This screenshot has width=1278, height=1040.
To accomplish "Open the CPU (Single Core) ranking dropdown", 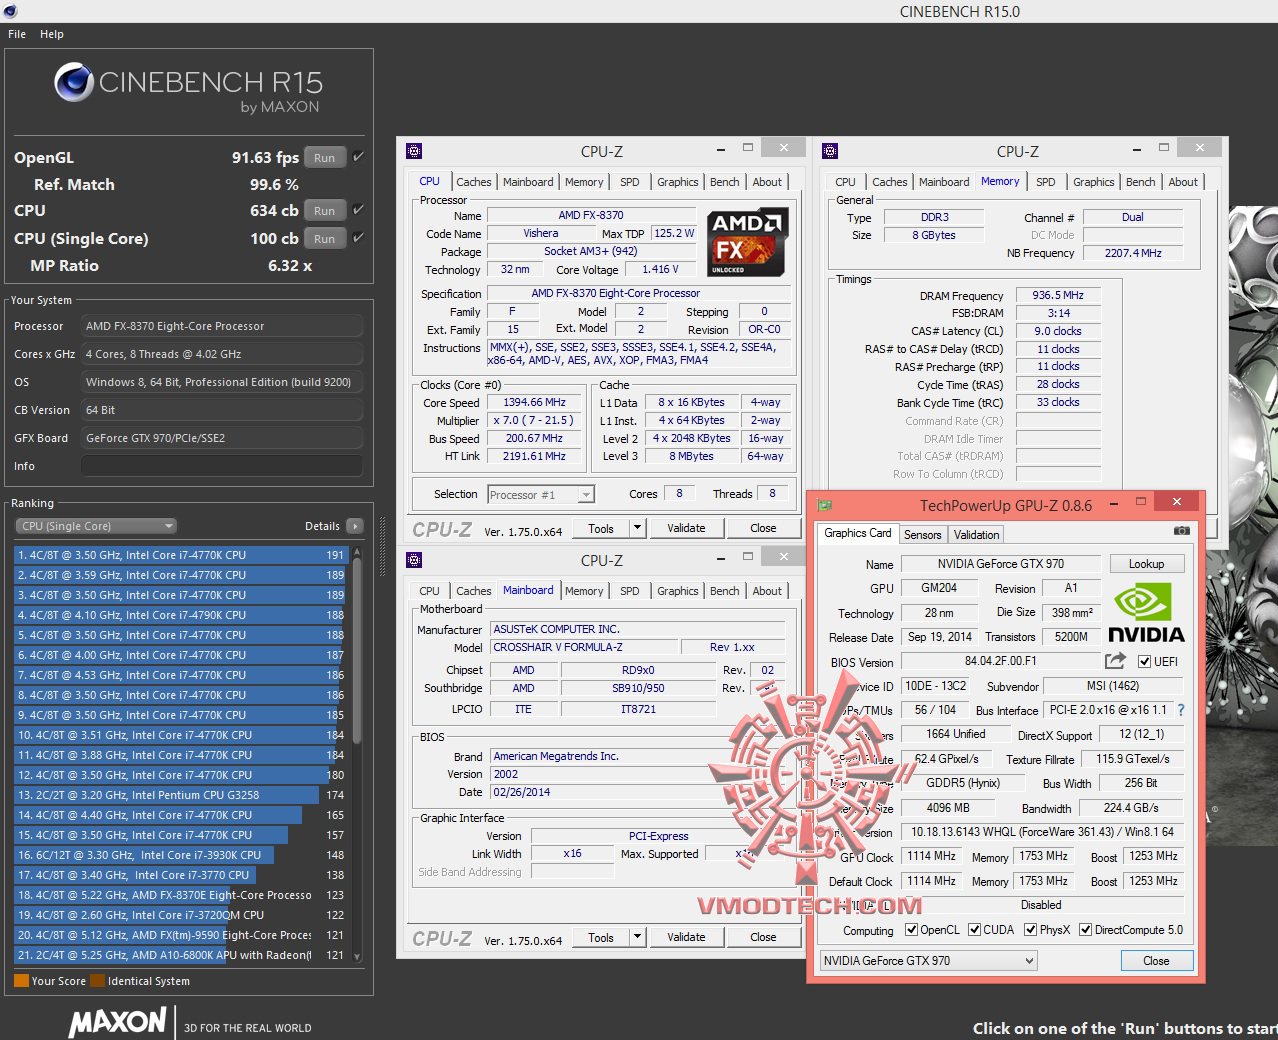I will 96,526.
